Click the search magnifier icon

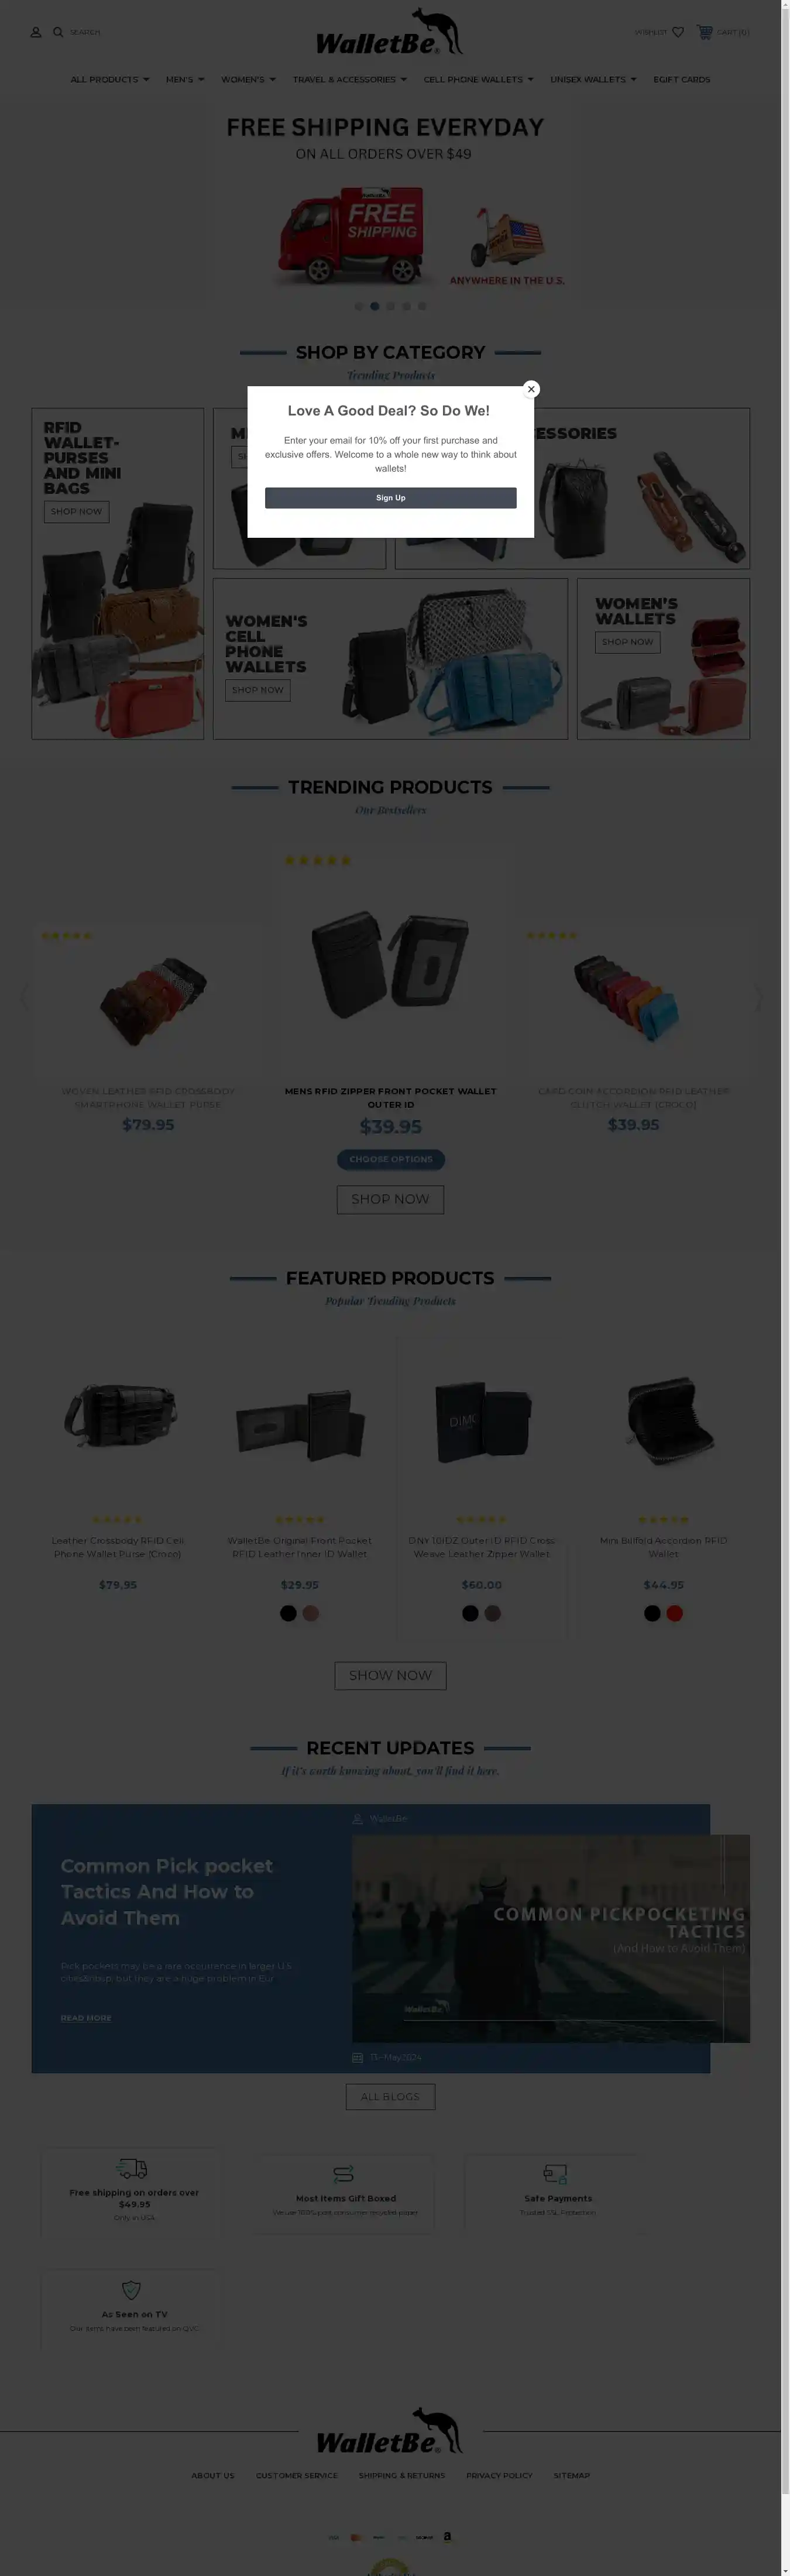[x=58, y=32]
